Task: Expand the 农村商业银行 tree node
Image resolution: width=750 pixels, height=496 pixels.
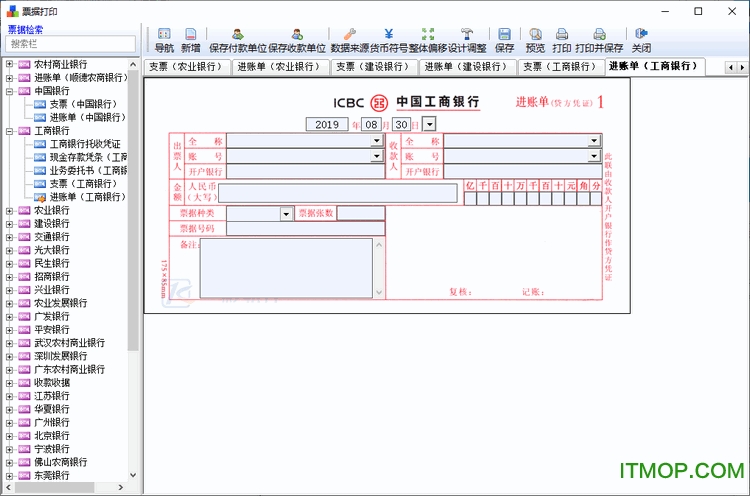Action: pos(9,64)
